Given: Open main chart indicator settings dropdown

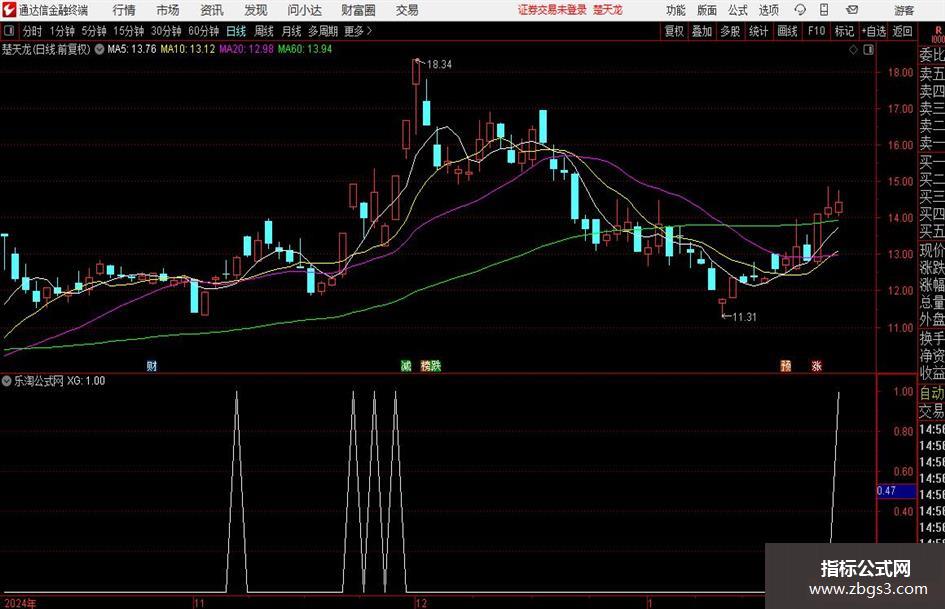Looking at the screenshot, I should [99, 49].
